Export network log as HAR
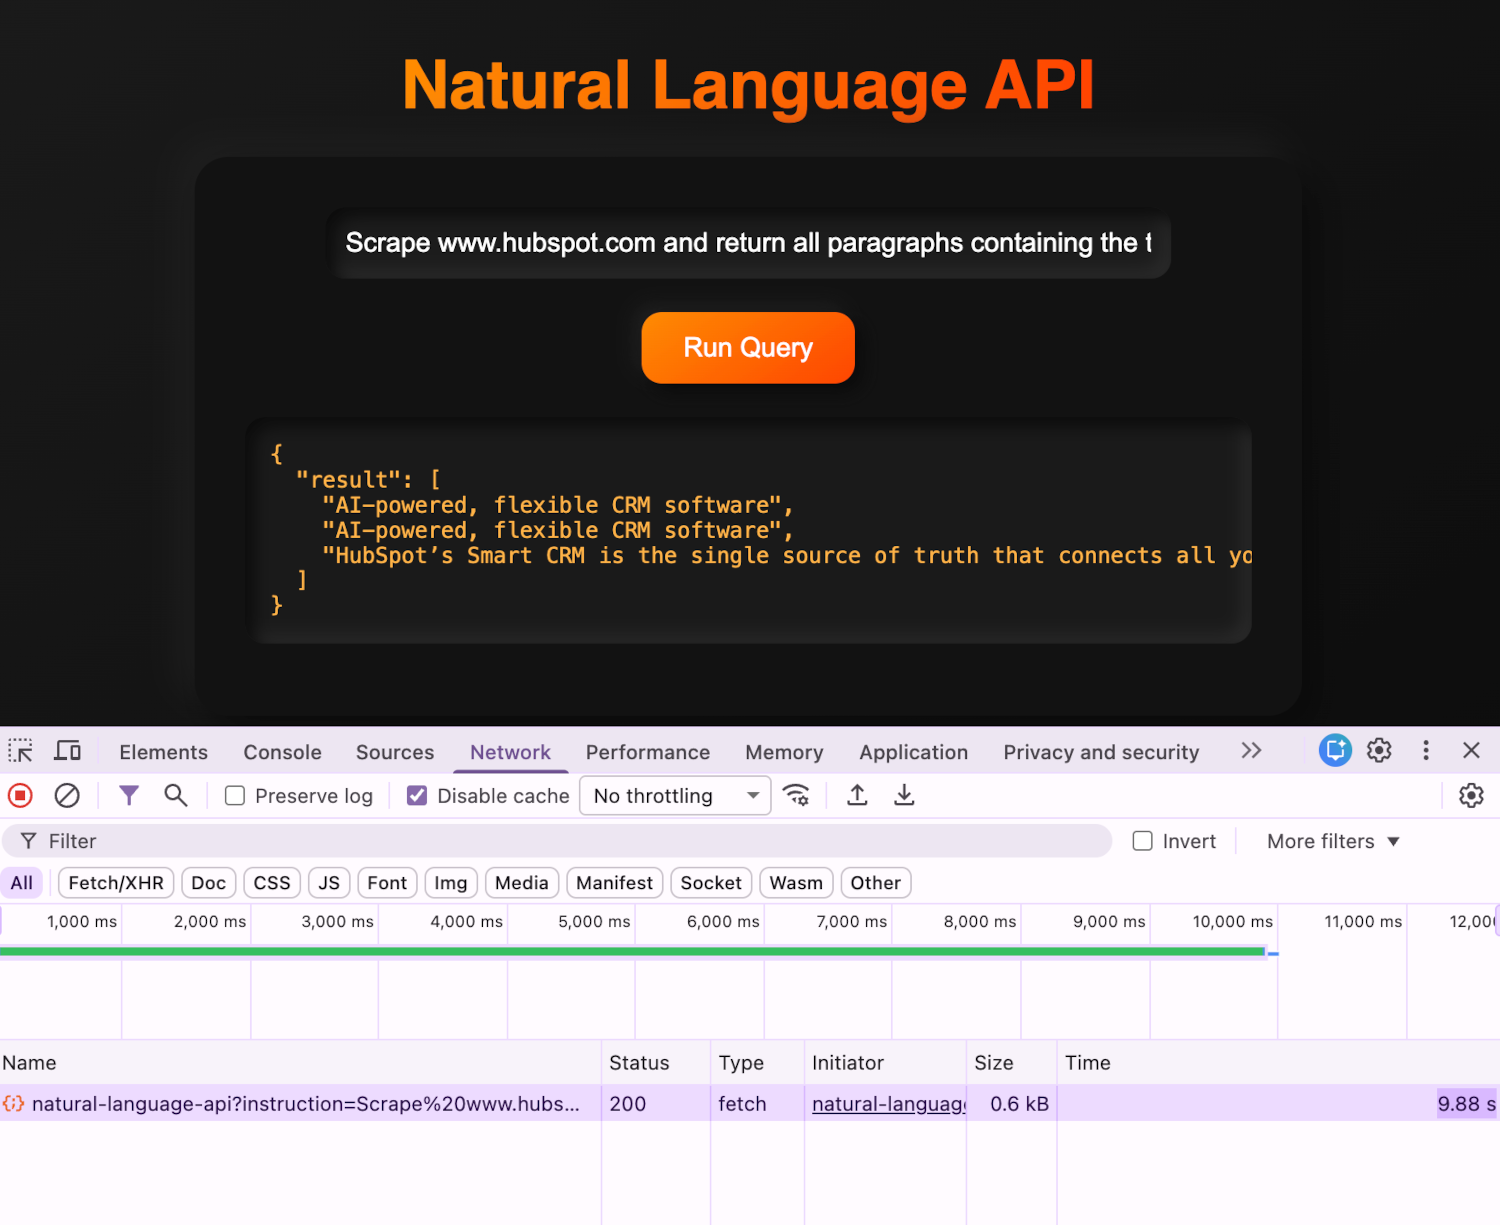This screenshot has height=1225, width=1500. coord(904,795)
